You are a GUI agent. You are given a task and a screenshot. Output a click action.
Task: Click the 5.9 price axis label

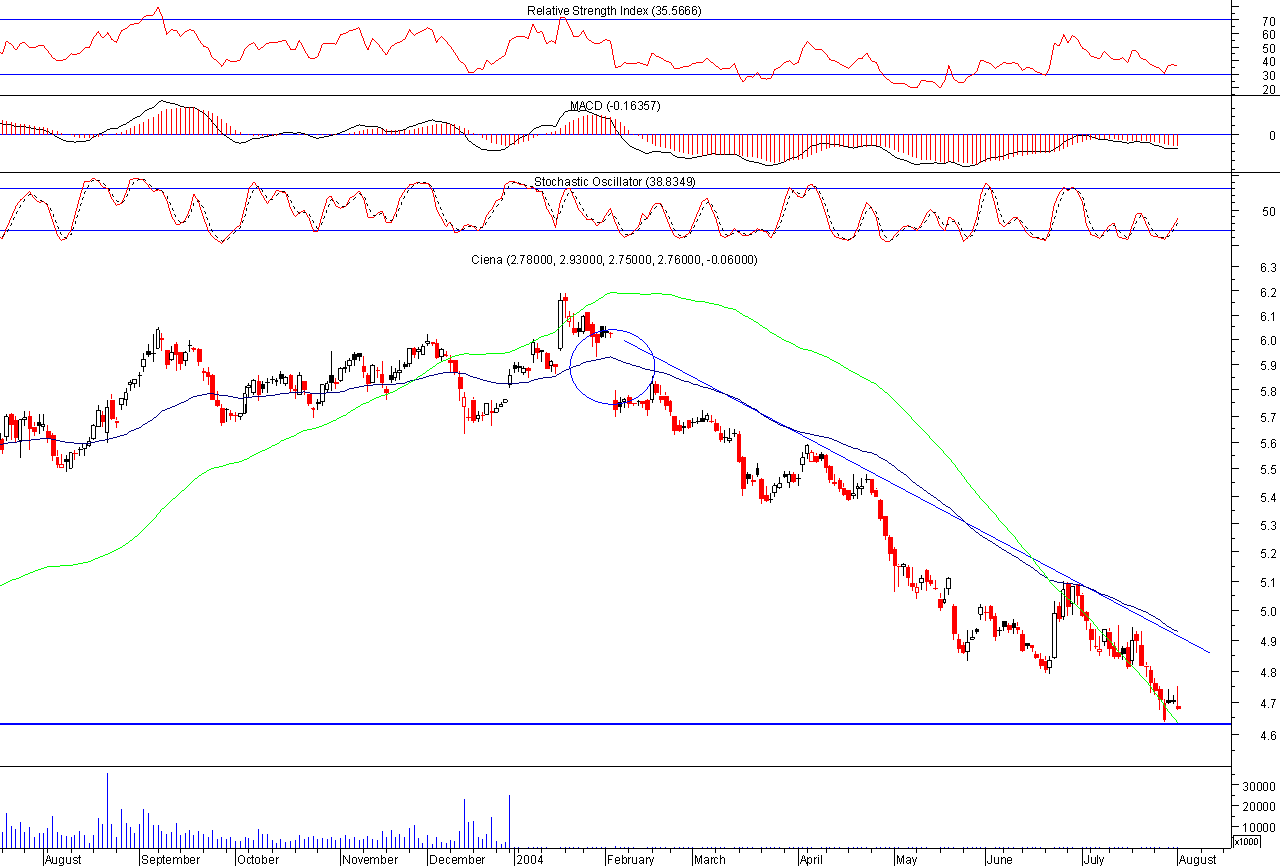click(1269, 366)
